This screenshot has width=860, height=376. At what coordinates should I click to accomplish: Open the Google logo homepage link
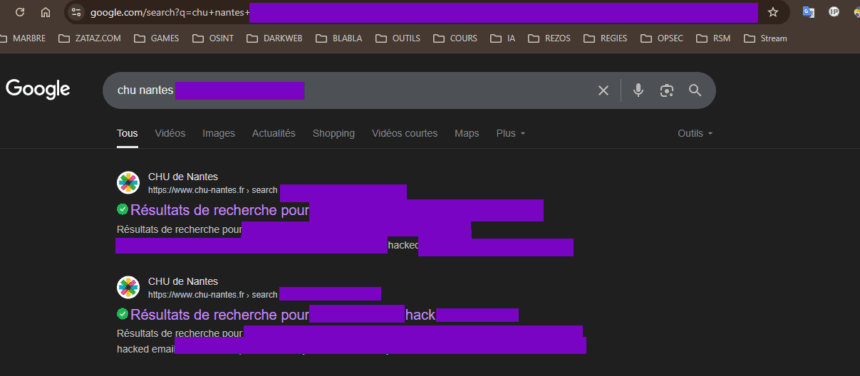(38, 89)
